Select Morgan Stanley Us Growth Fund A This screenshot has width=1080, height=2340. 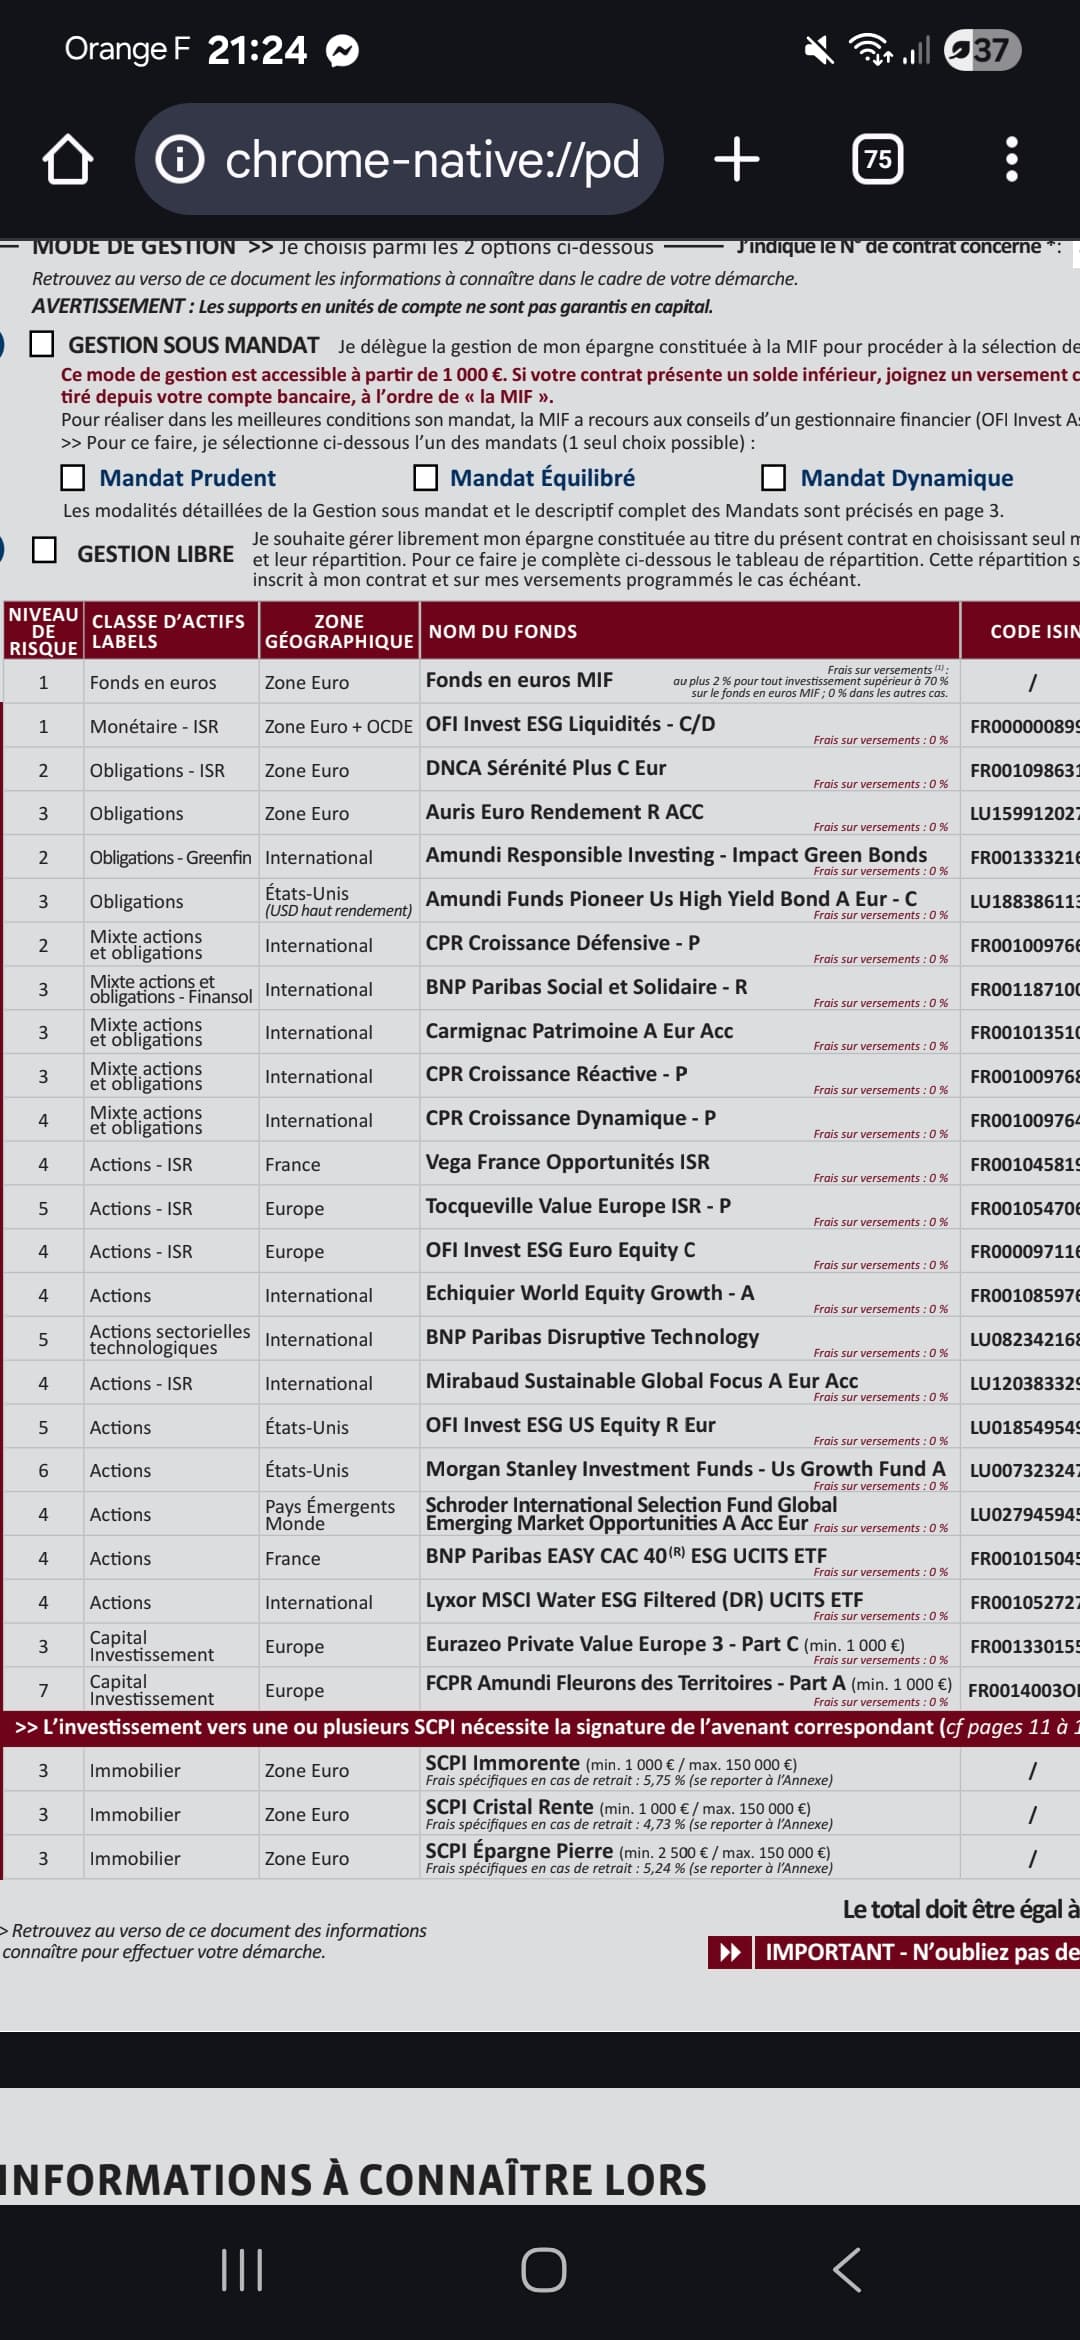686,1468
